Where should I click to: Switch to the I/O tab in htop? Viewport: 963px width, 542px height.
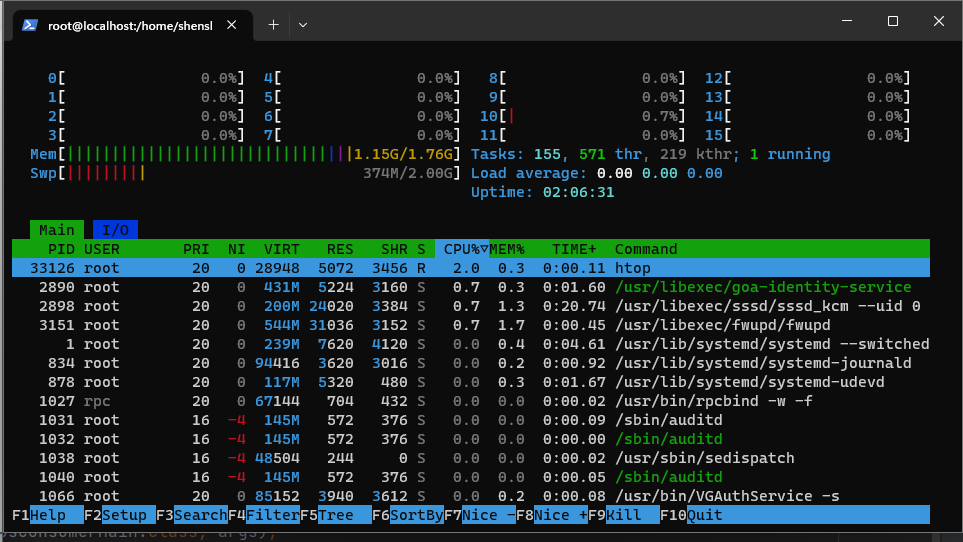[x=116, y=230]
